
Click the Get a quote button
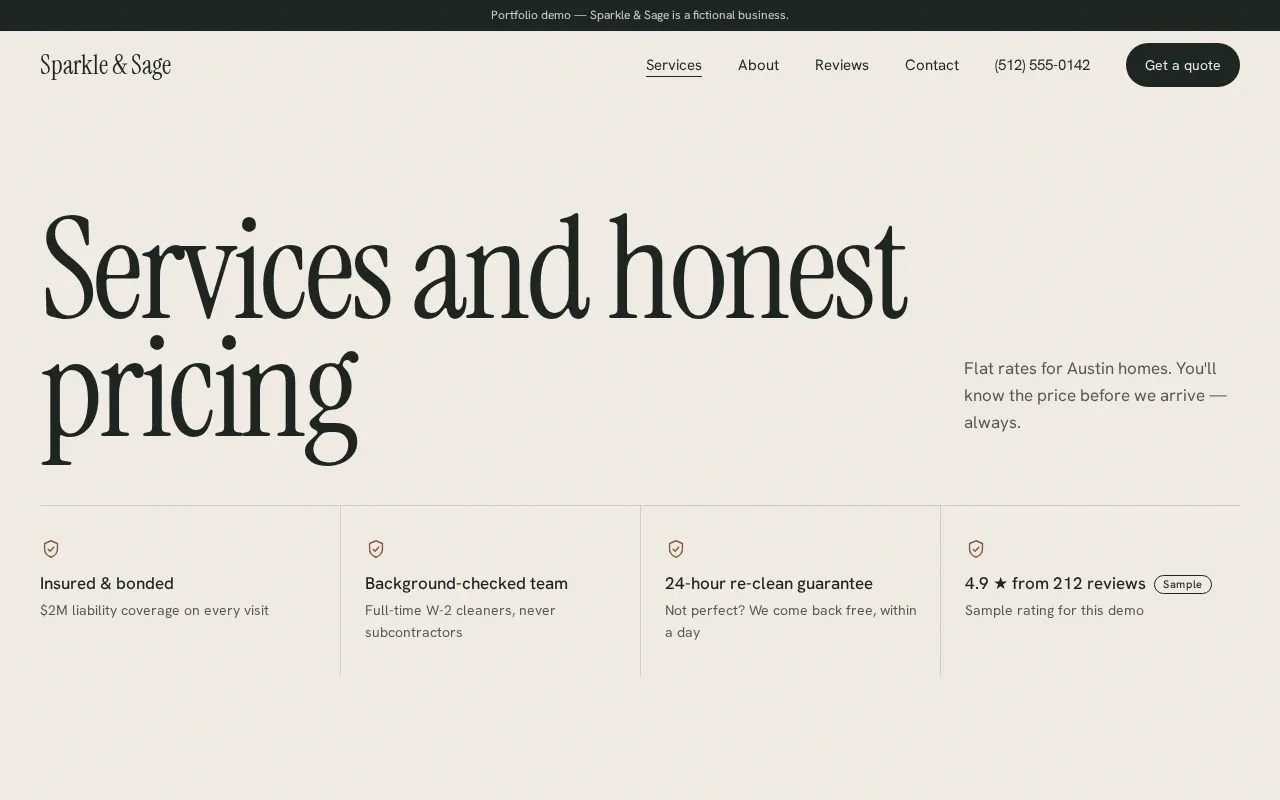point(1183,65)
